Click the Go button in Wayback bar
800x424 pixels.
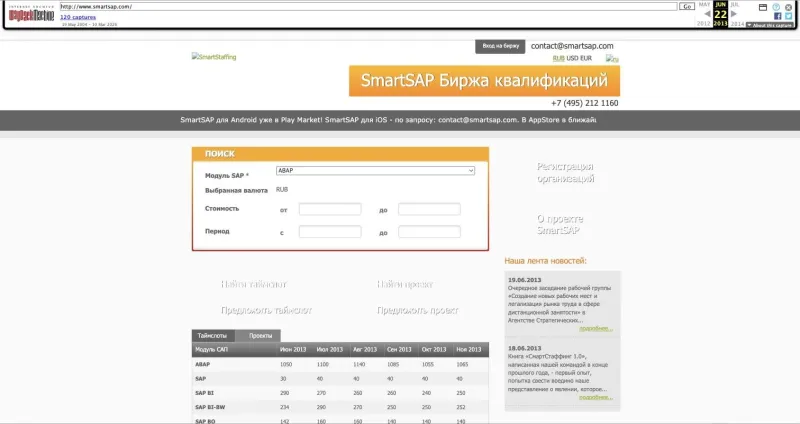[687, 7]
